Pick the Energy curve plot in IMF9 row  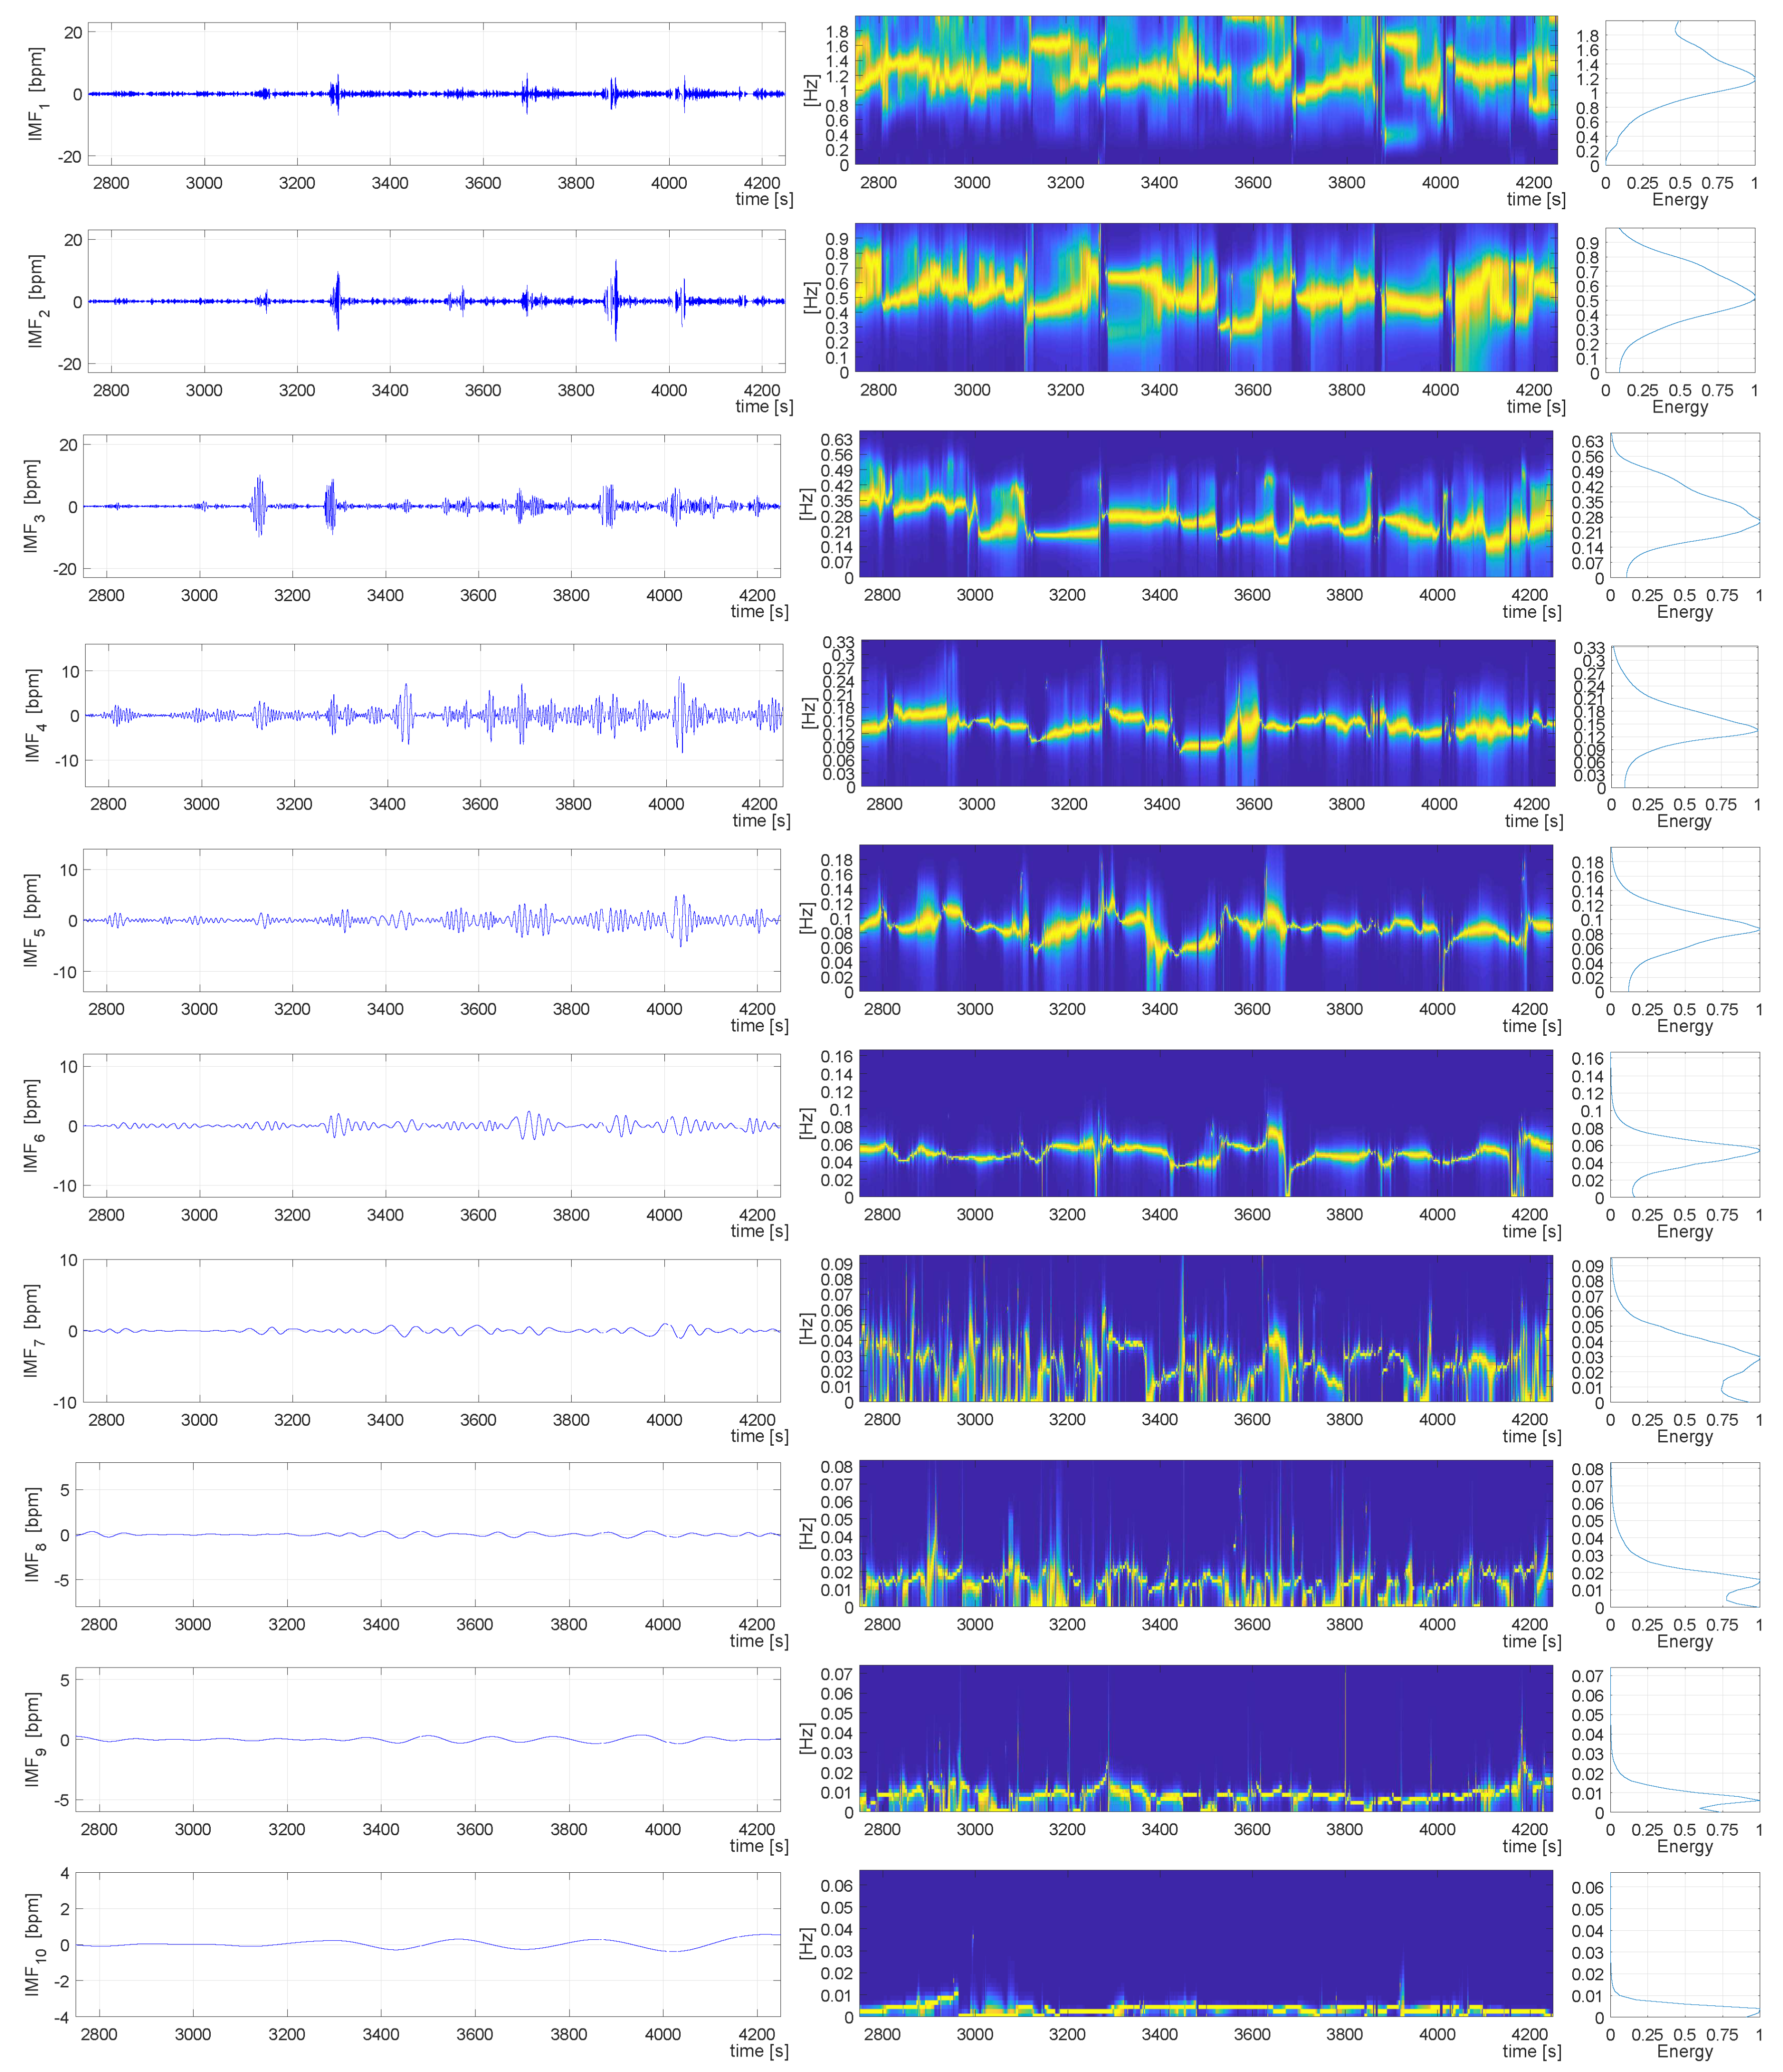(x=1685, y=1740)
